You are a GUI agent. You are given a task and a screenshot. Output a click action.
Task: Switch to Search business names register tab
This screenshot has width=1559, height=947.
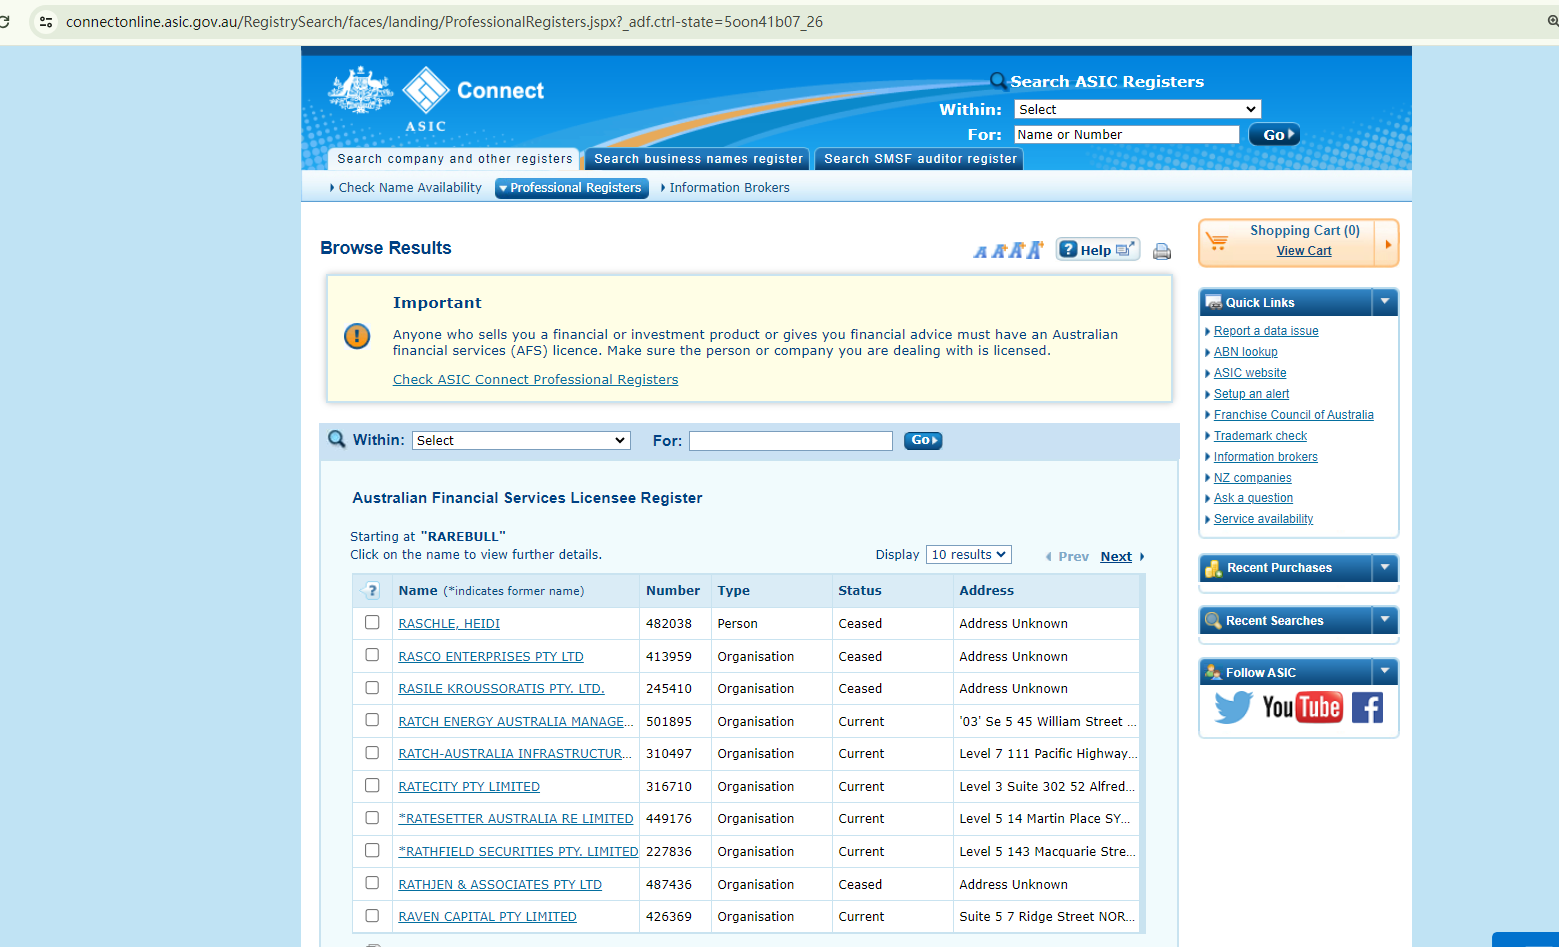[x=698, y=159]
